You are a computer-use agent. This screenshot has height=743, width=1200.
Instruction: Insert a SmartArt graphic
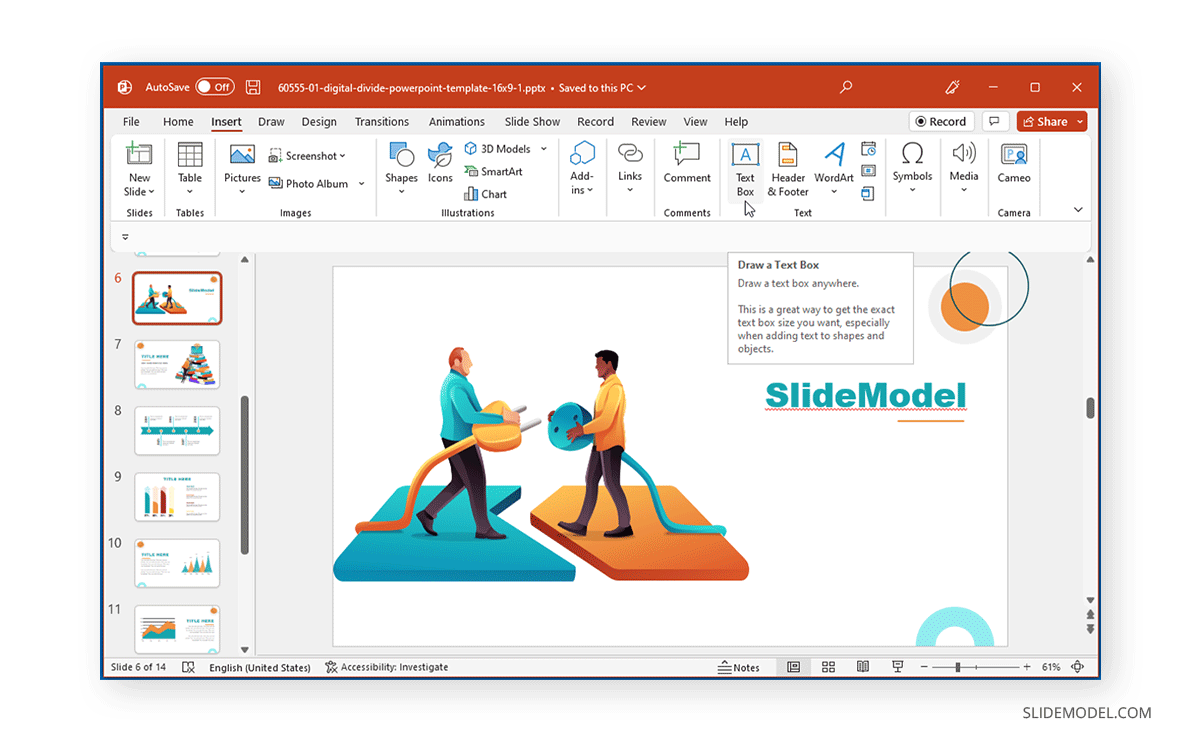click(494, 171)
